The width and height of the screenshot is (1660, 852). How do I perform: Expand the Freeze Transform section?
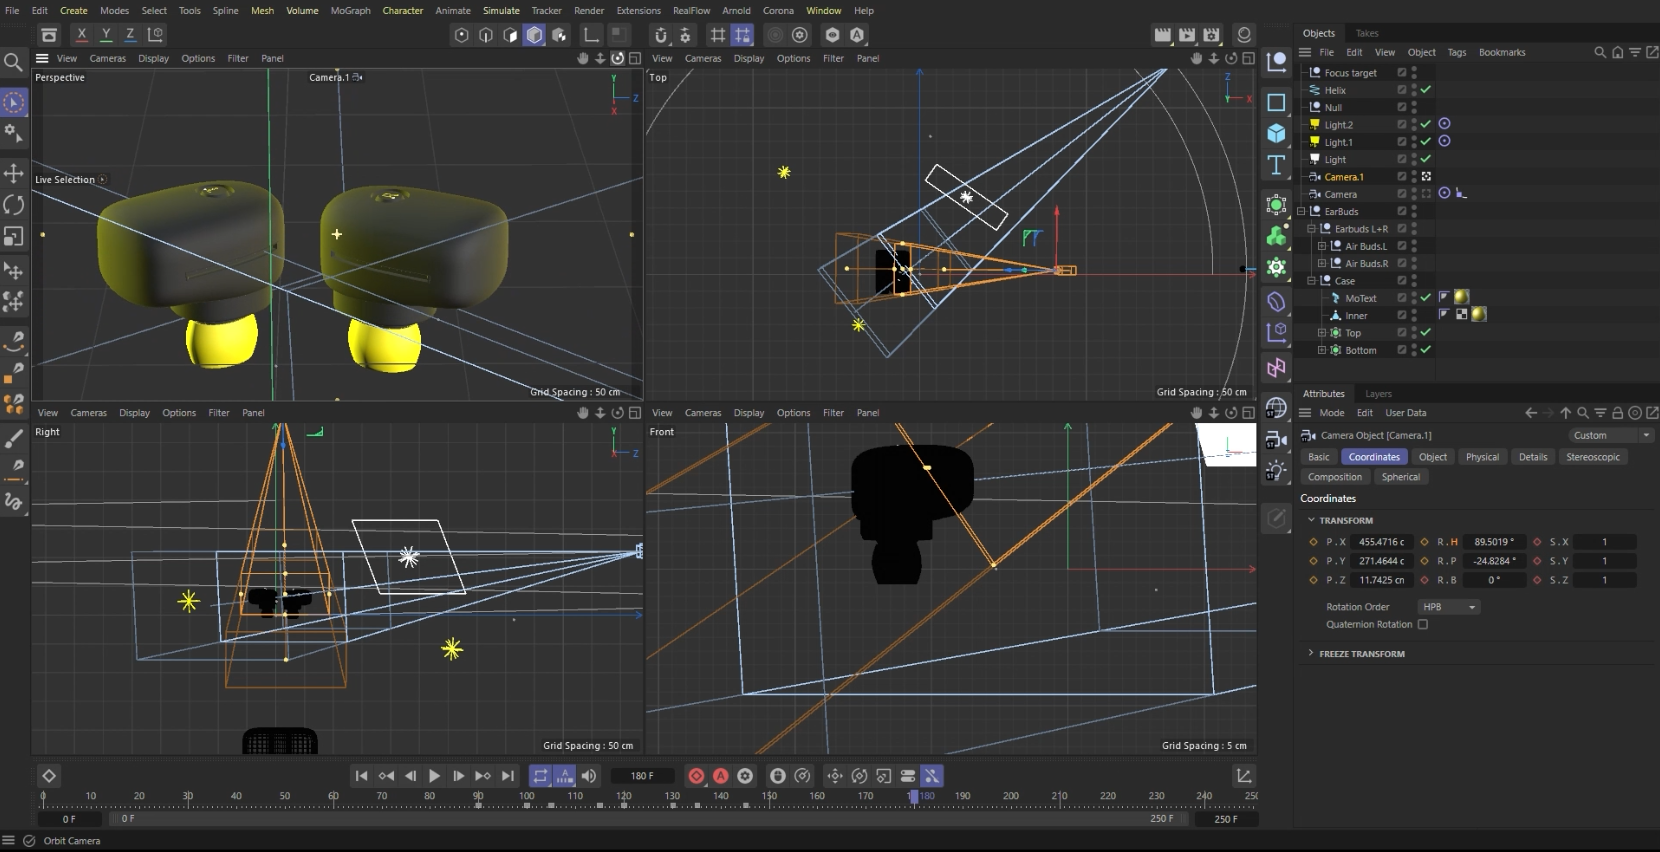pyautogui.click(x=1311, y=653)
